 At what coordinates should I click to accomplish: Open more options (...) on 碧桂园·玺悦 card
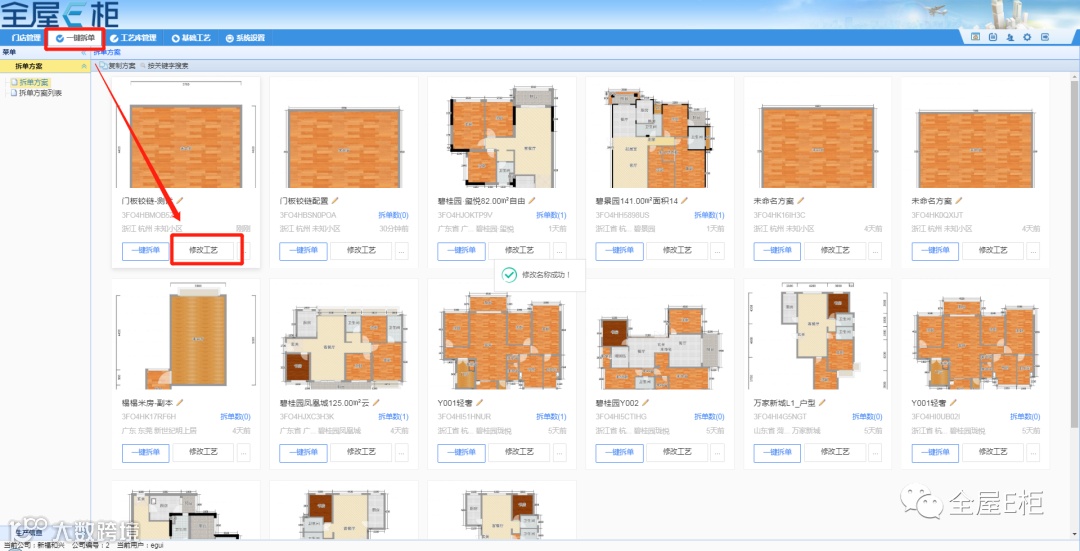pyautogui.click(x=559, y=251)
